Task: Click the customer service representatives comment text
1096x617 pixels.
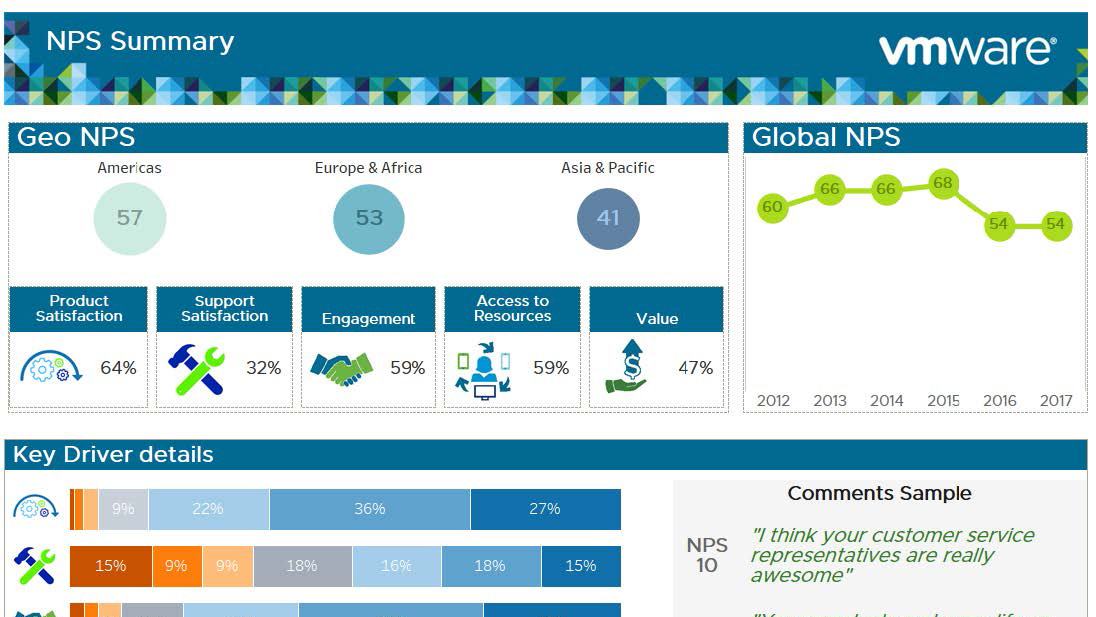Action: 892,555
